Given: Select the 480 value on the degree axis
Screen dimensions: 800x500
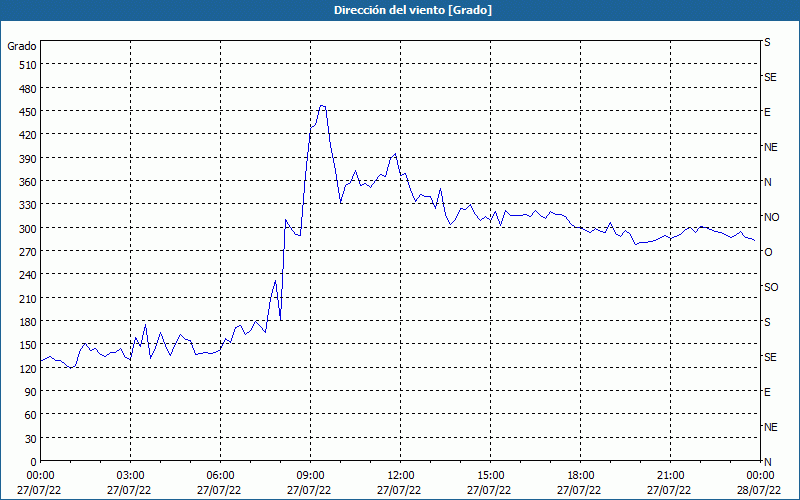Looking at the screenshot, I should pos(29,89).
